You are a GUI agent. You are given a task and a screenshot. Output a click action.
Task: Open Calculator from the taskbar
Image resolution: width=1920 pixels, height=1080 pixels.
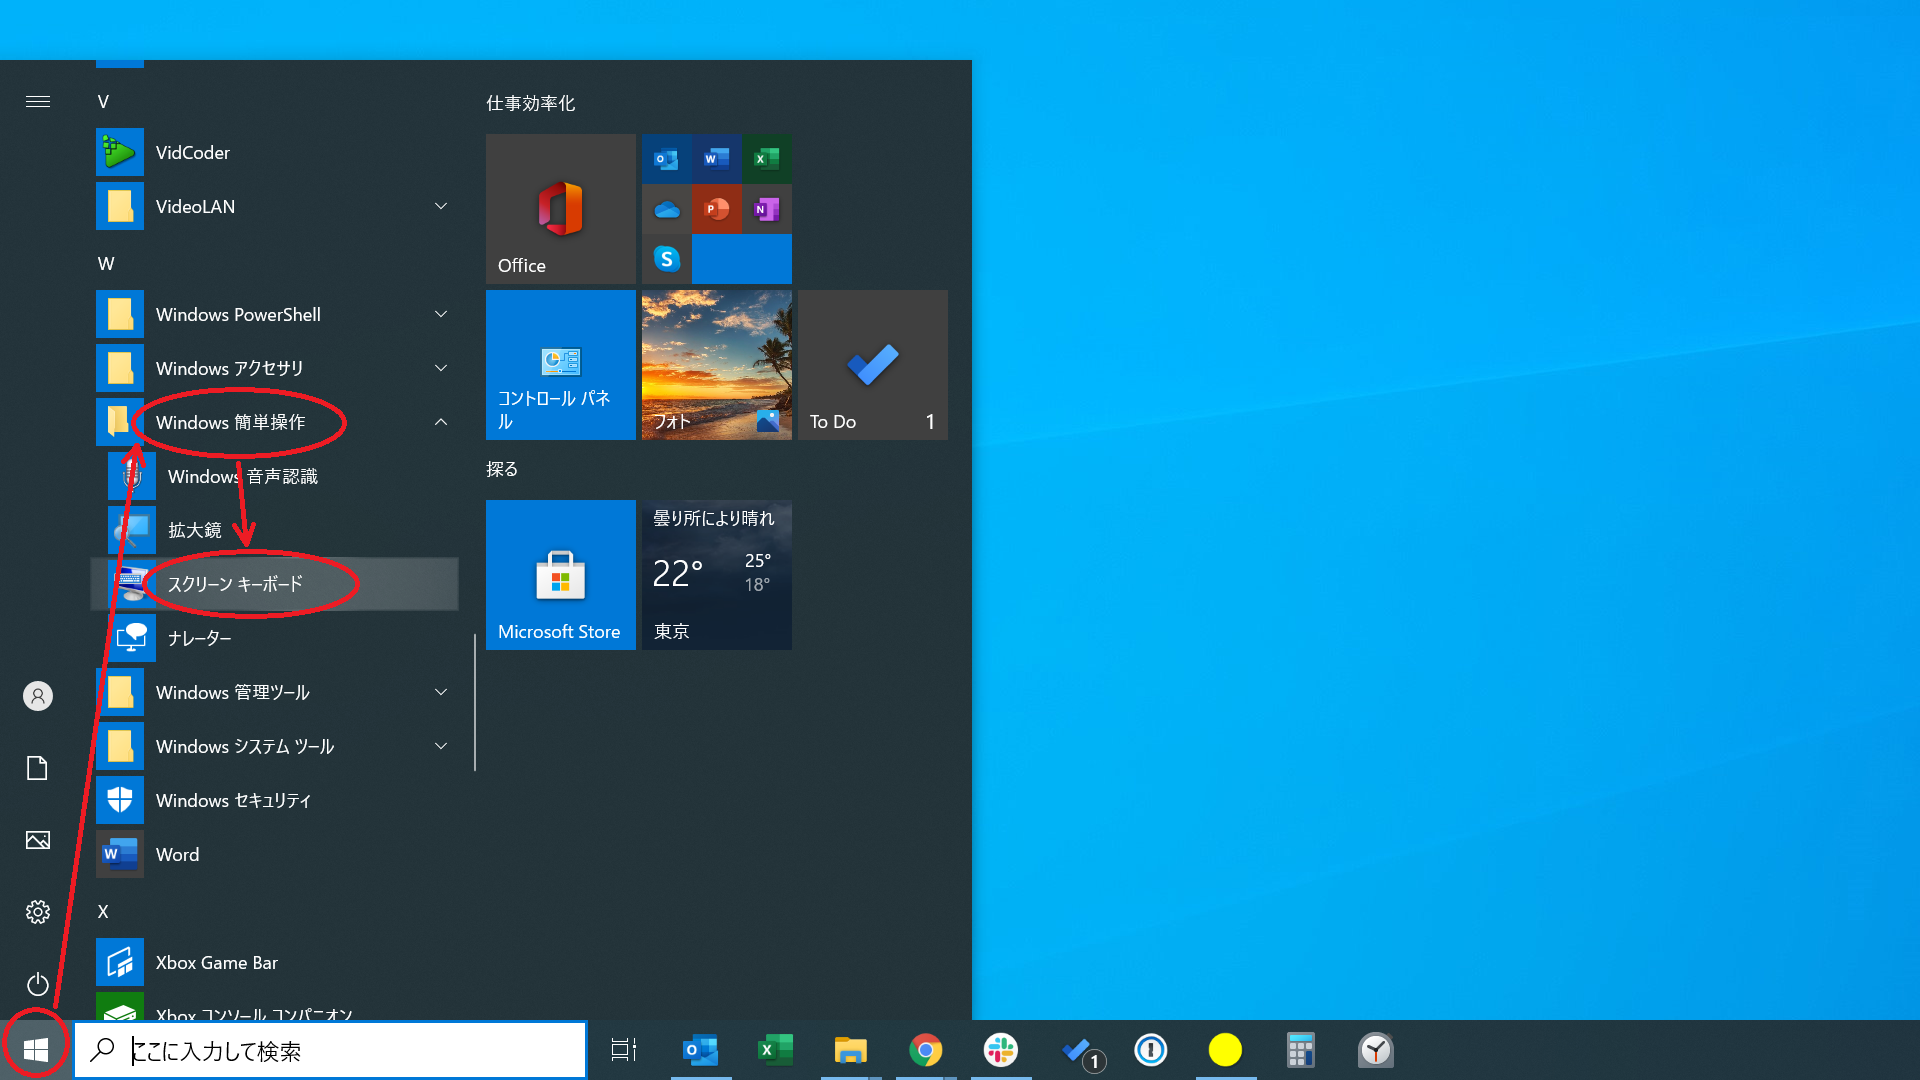tap(1300, 1050)
